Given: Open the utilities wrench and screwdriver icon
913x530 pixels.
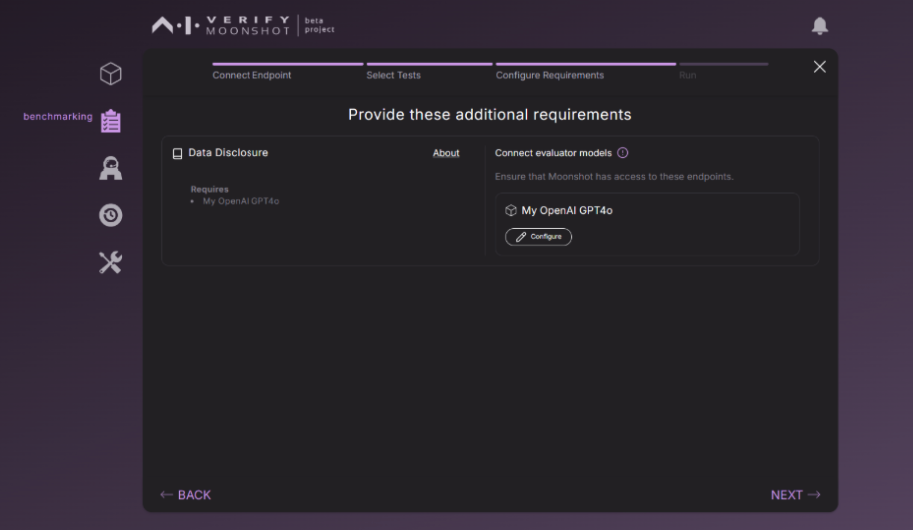Looking at the screenshot, I should pyautogui.click(x=111, y=263).
